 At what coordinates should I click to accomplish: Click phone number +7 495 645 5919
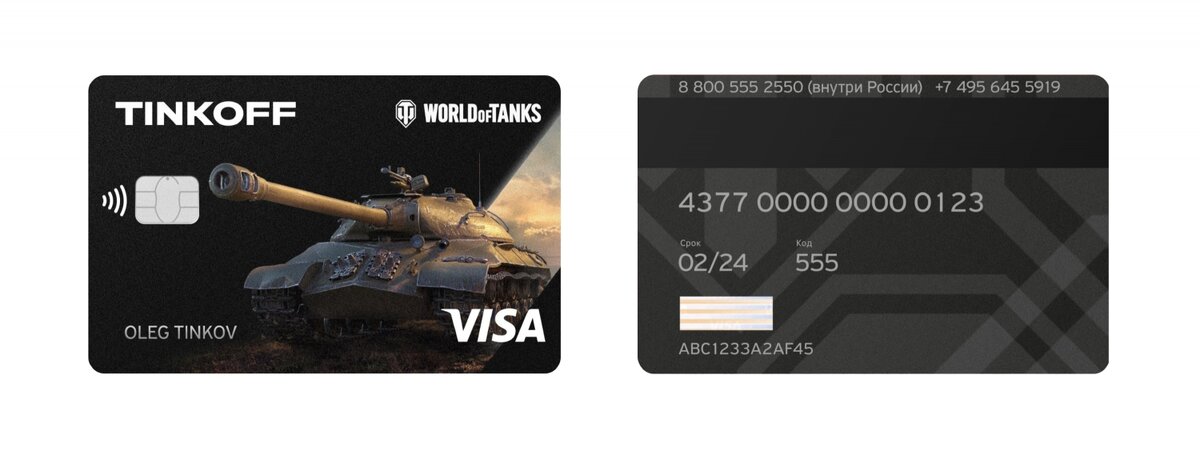click(x=997, y=87)
